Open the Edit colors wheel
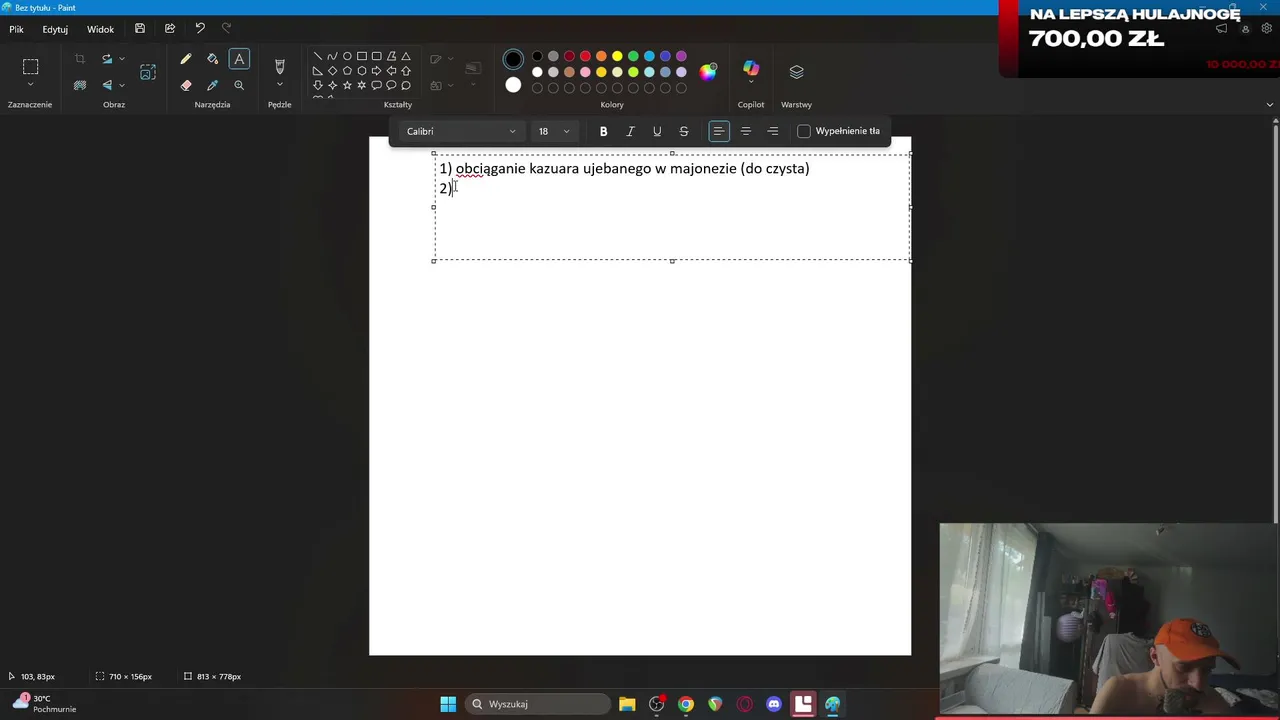The image size is (1280, 720). click(708, 72)
